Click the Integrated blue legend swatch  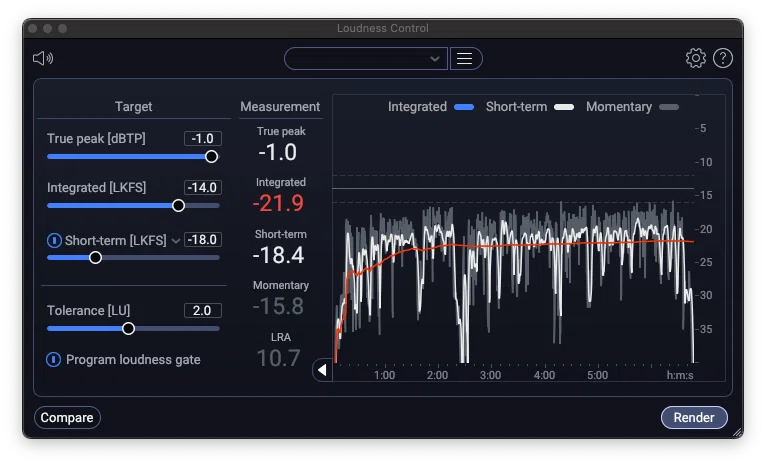pyautogui.click(x=464, y=107)
